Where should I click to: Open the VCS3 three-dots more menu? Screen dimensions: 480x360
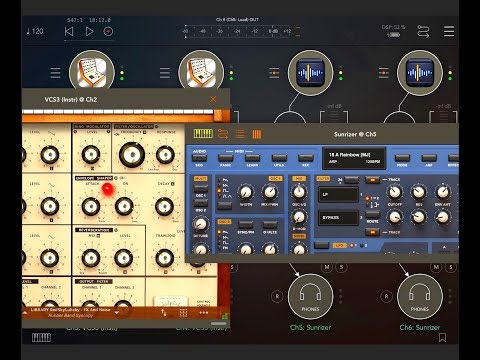point(203,312)
